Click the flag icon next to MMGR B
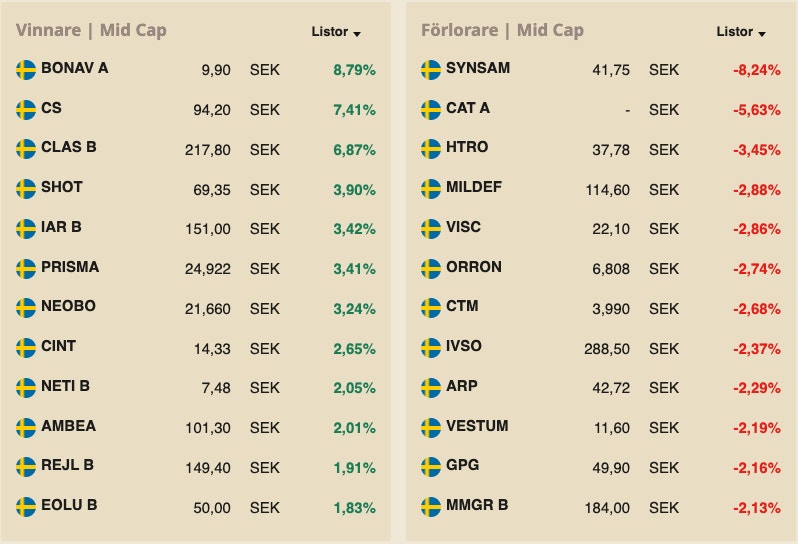Screen dimensions: 798x544 [x=431, y=507]
